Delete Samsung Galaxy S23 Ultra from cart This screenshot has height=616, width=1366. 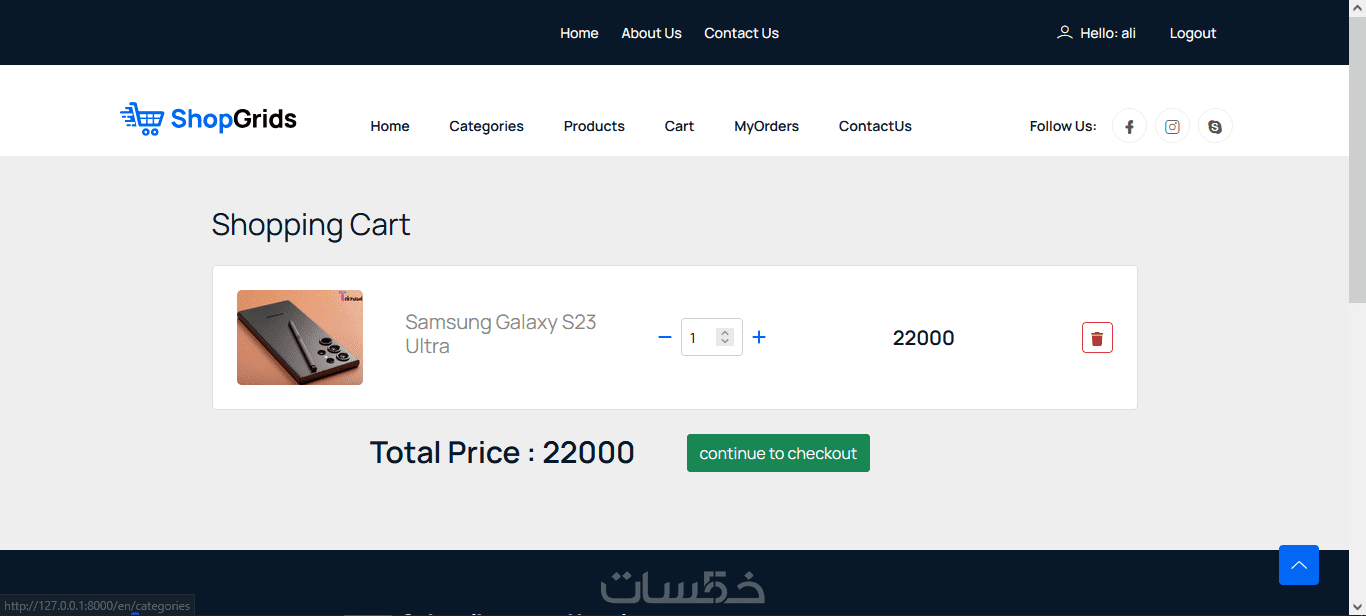tap(1097, 338)
